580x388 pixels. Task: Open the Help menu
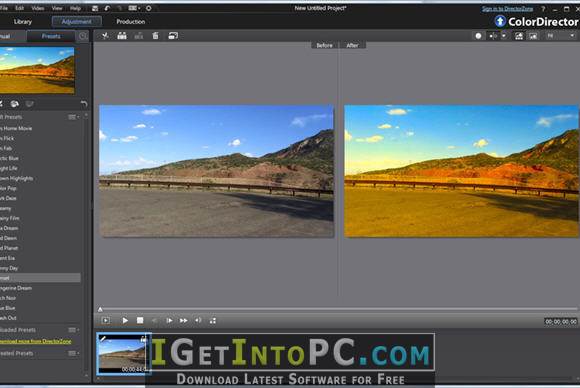(x=75, y=8)
